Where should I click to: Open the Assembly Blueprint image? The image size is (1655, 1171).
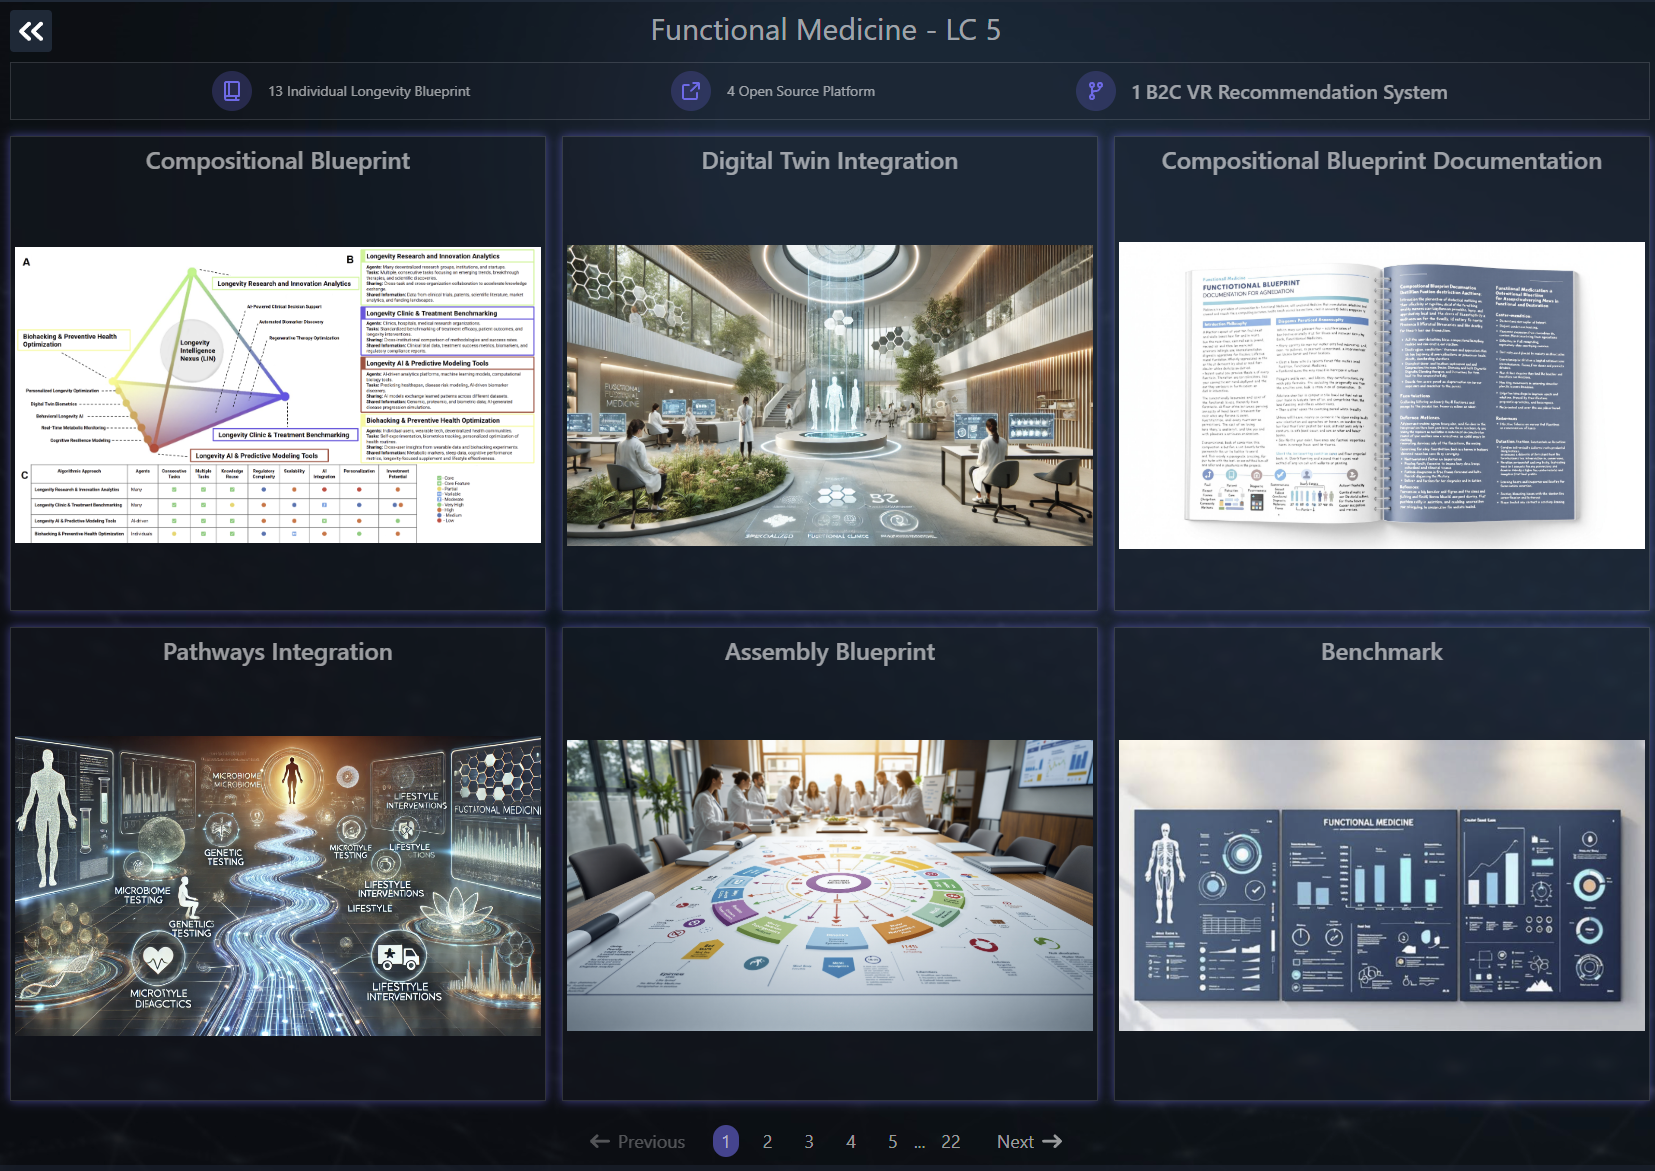tap(830, 886)
